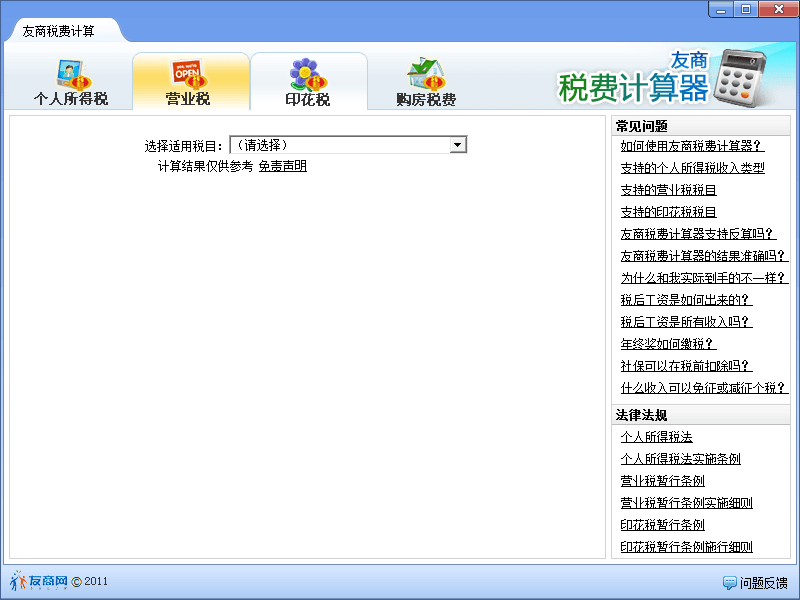Open 营业税暂行条例实施细则 link

(686, 503)
